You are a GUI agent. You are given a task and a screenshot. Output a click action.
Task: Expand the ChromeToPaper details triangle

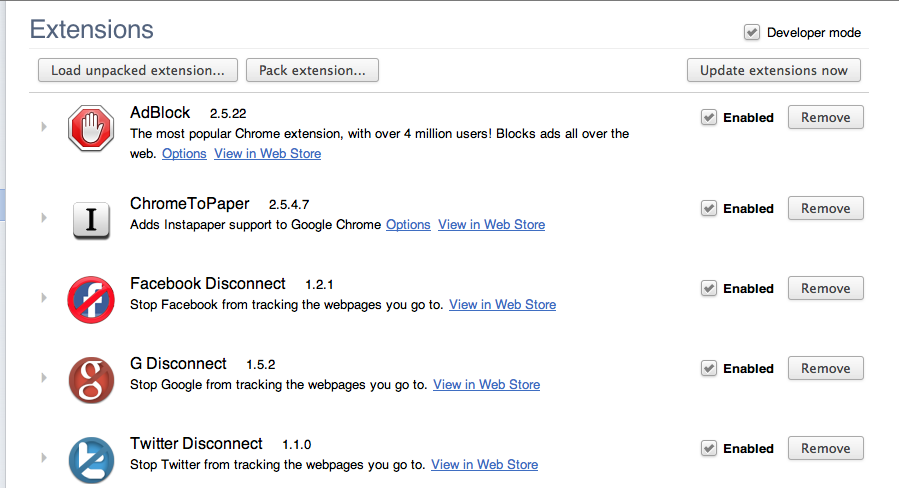[x=44, y=217]
